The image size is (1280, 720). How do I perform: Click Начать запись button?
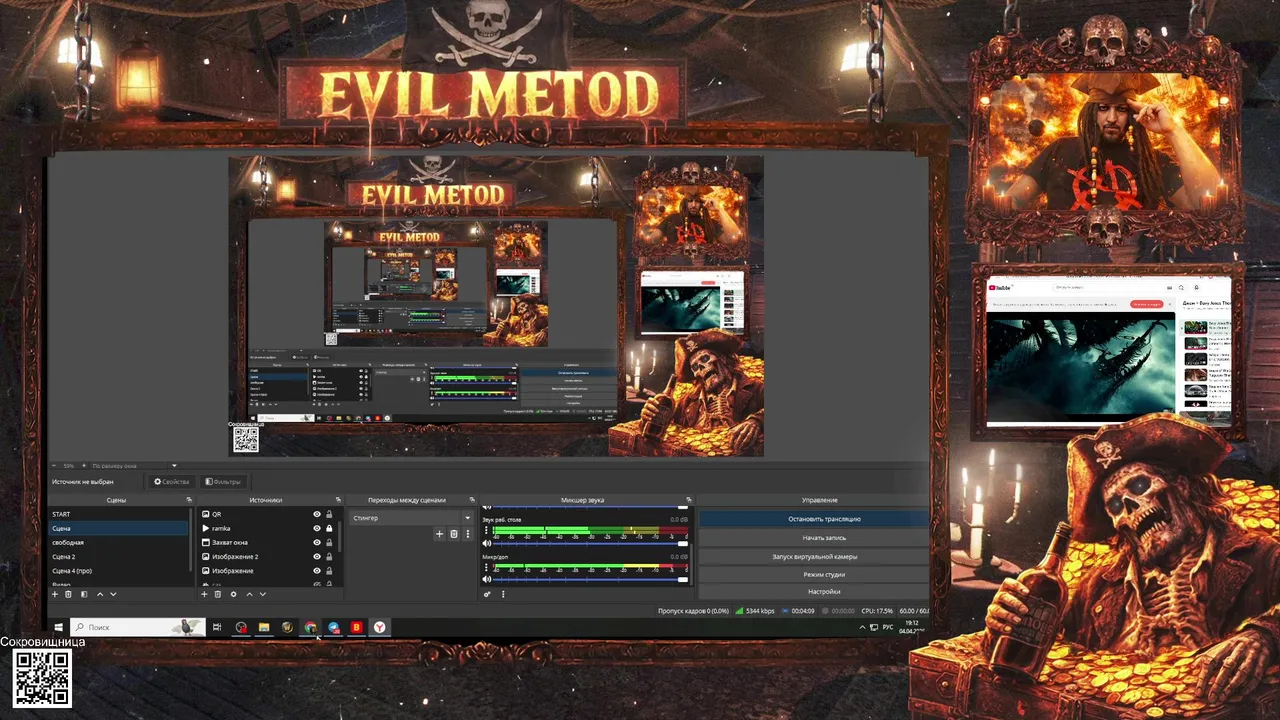pos(813,538)
